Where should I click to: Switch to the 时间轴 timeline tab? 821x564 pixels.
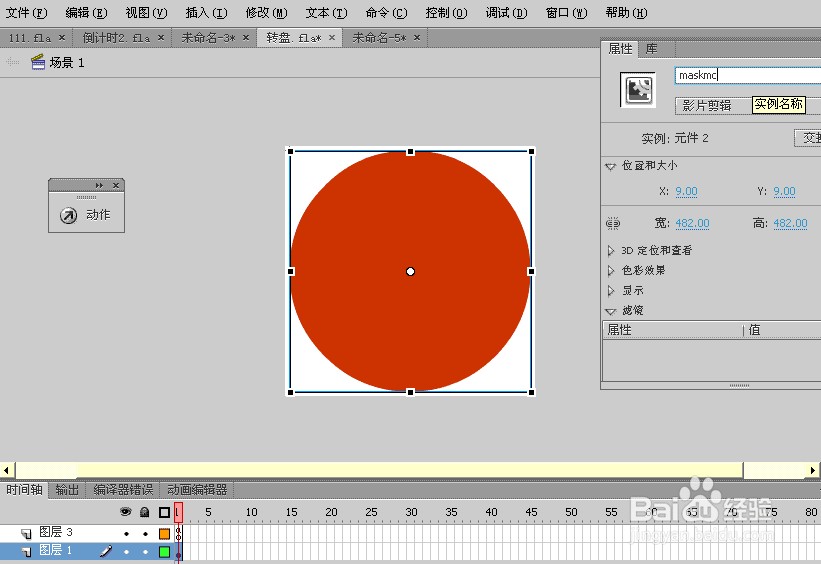click(x=24, y=490)
